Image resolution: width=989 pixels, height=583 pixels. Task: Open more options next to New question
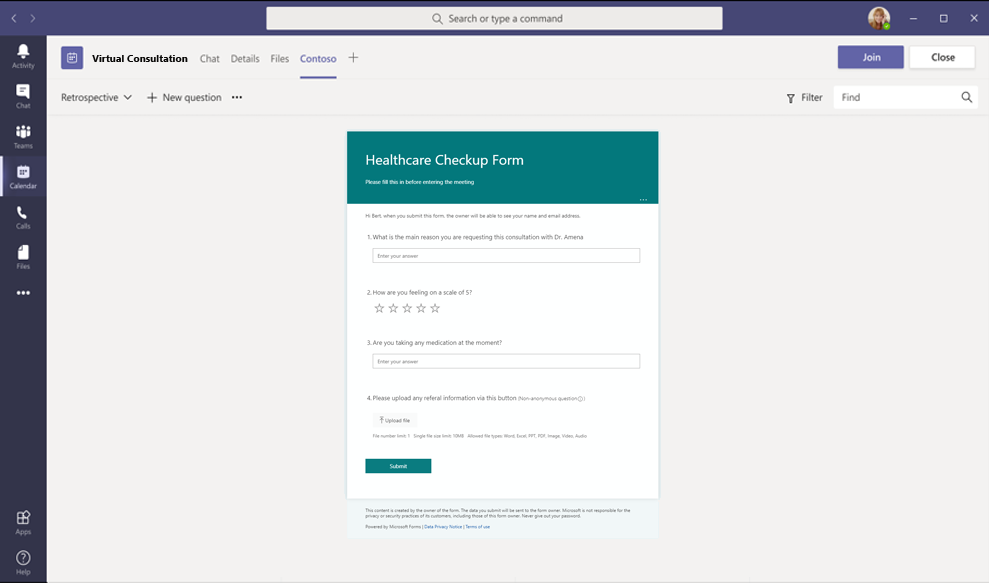[x=237, y=97]
